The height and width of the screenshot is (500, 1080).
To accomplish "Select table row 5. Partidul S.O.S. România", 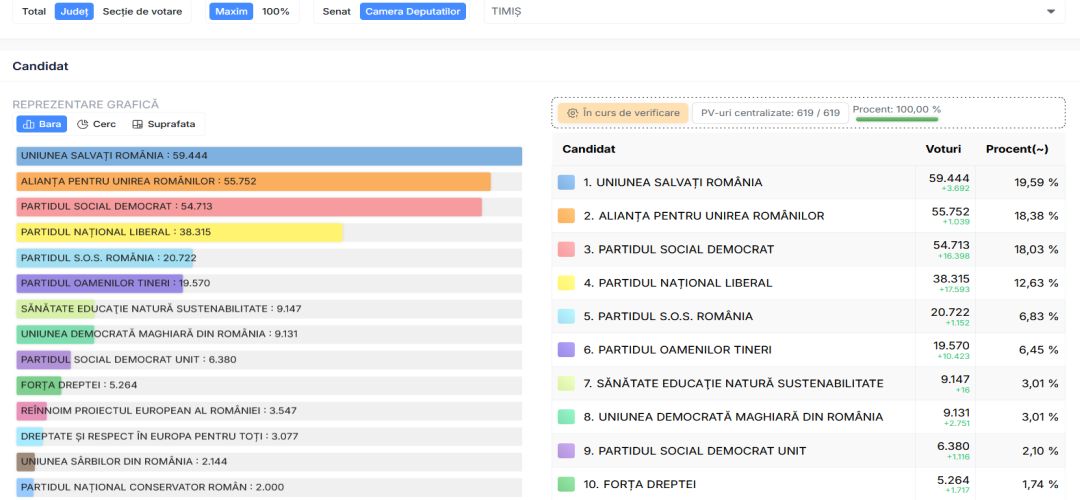I will pos(809,316).
